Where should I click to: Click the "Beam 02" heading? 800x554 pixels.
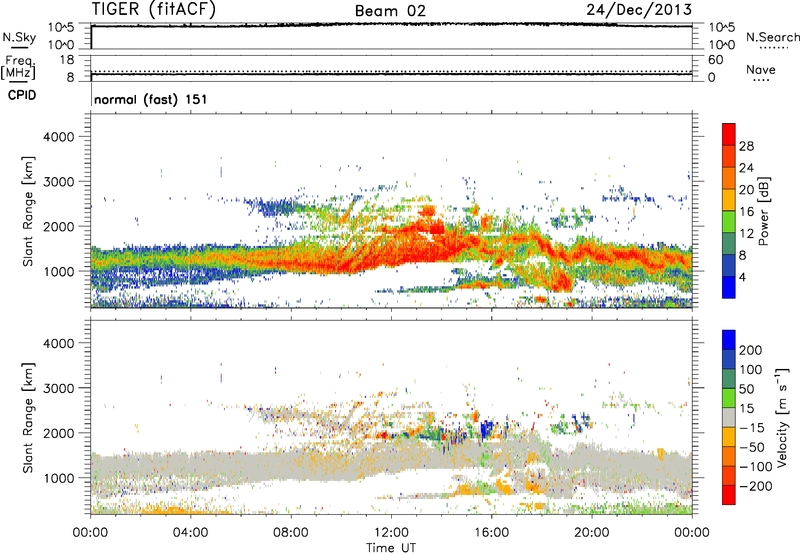pos(390,11)
